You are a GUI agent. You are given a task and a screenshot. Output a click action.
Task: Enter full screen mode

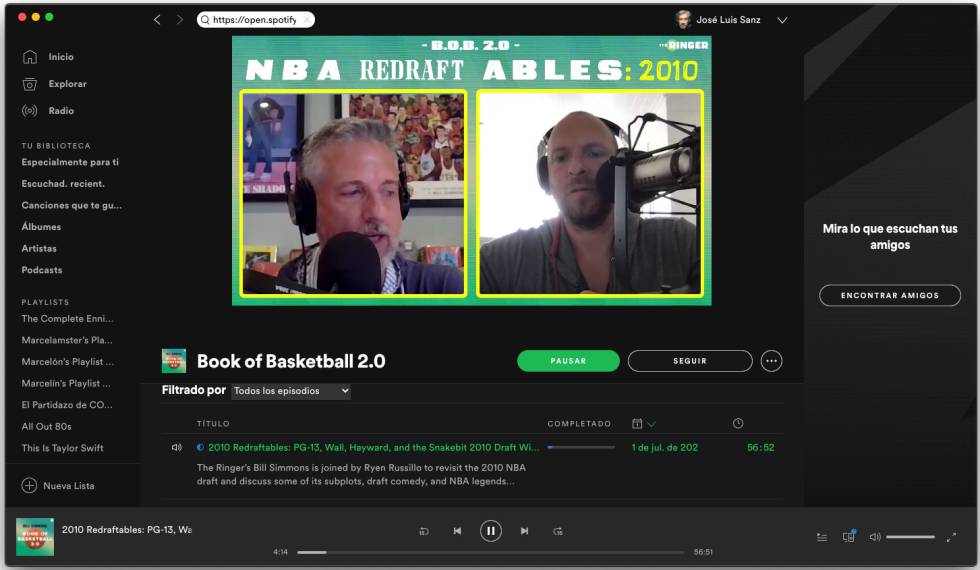(x=951, y=537)
